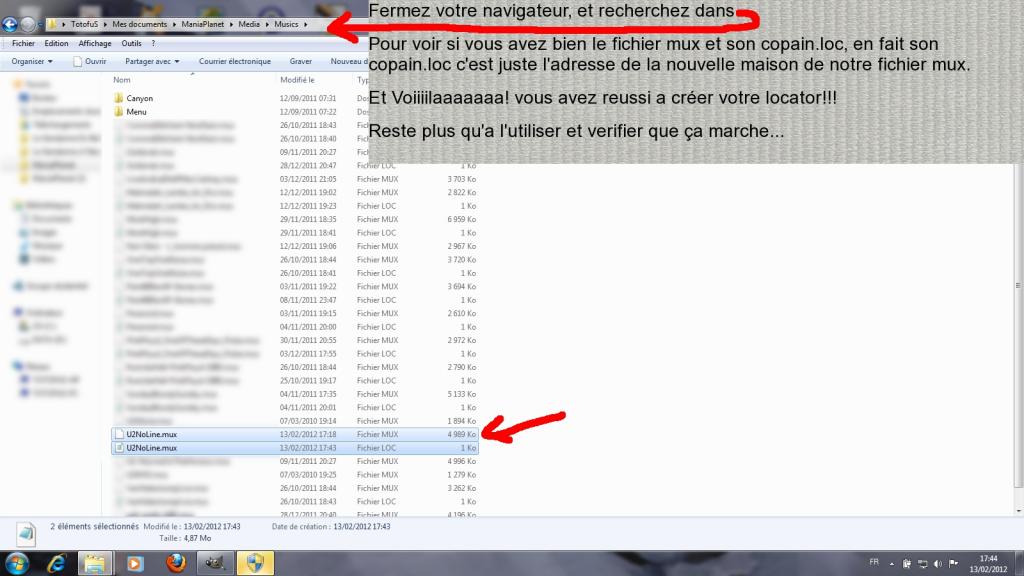Sort files by the Modifié le column header
This screenshot has height=576, width=1024.
(297, 80)
